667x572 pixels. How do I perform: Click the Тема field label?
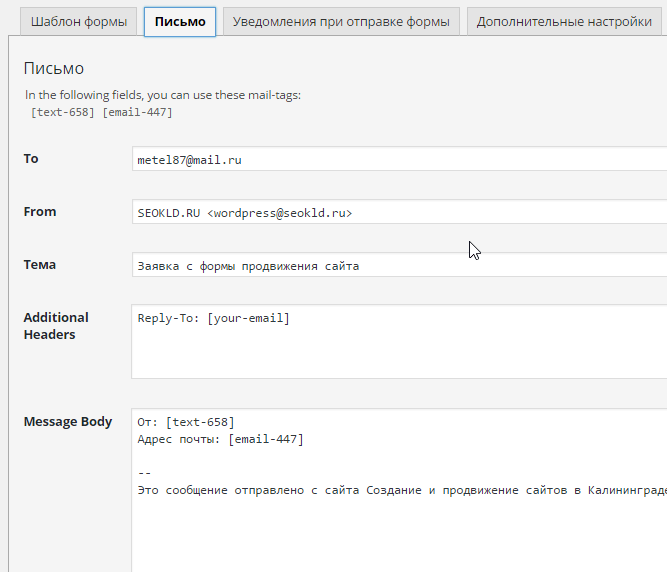40,265
